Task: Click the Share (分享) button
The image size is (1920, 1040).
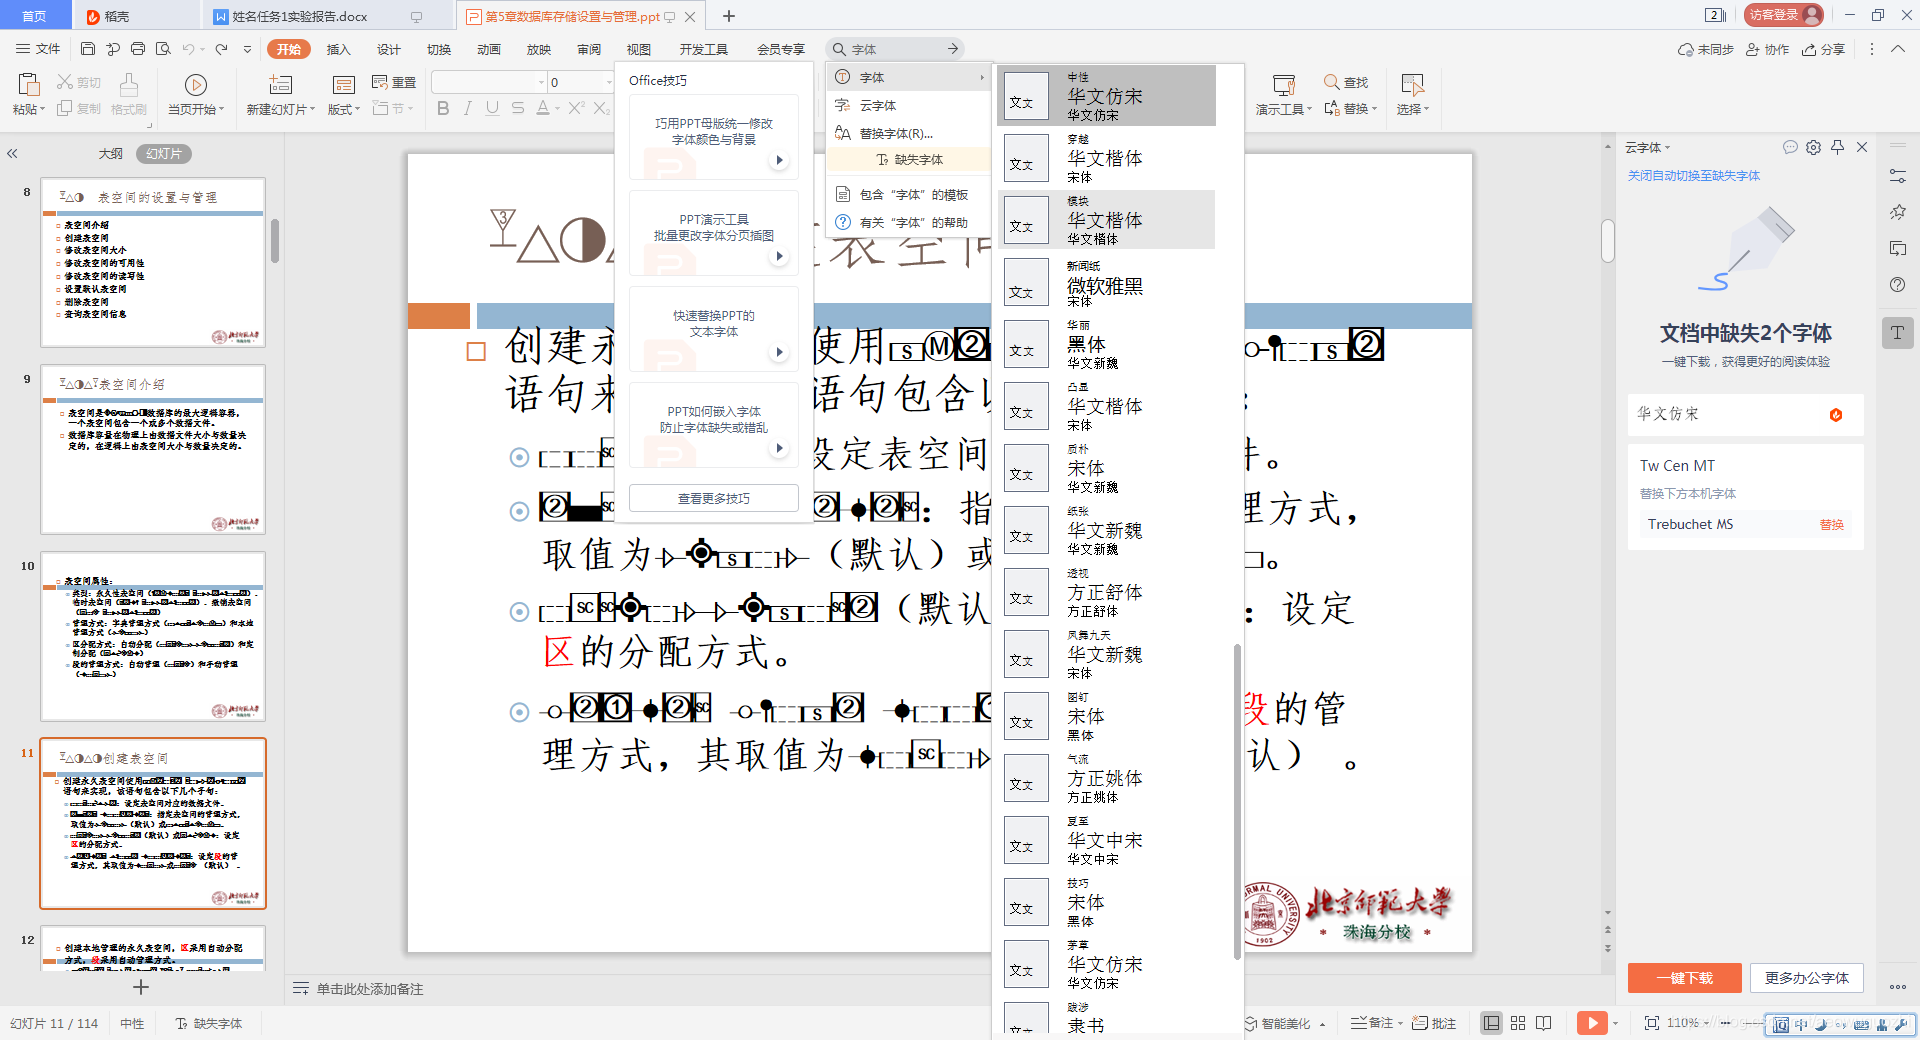Action: click(1823, 49)
